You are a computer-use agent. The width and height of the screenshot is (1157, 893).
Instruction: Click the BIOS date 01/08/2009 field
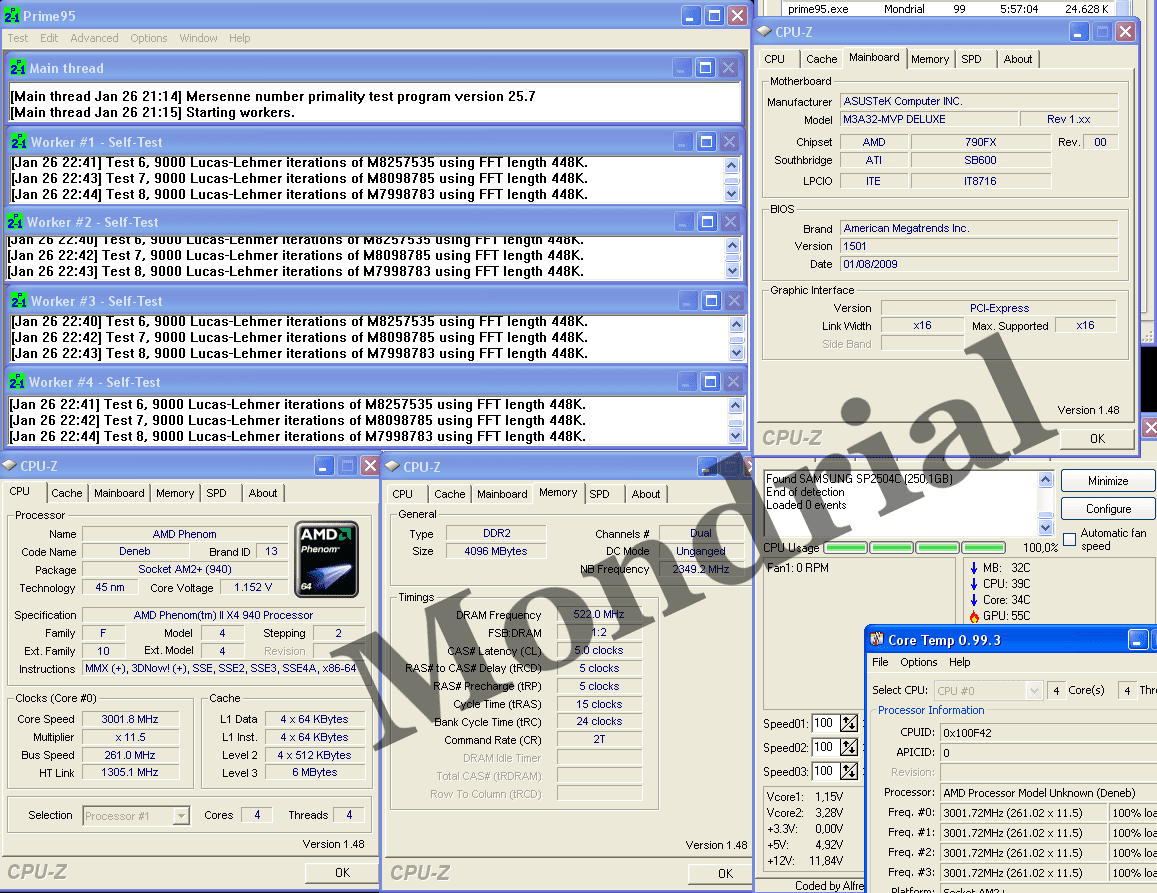coord(979,264)
